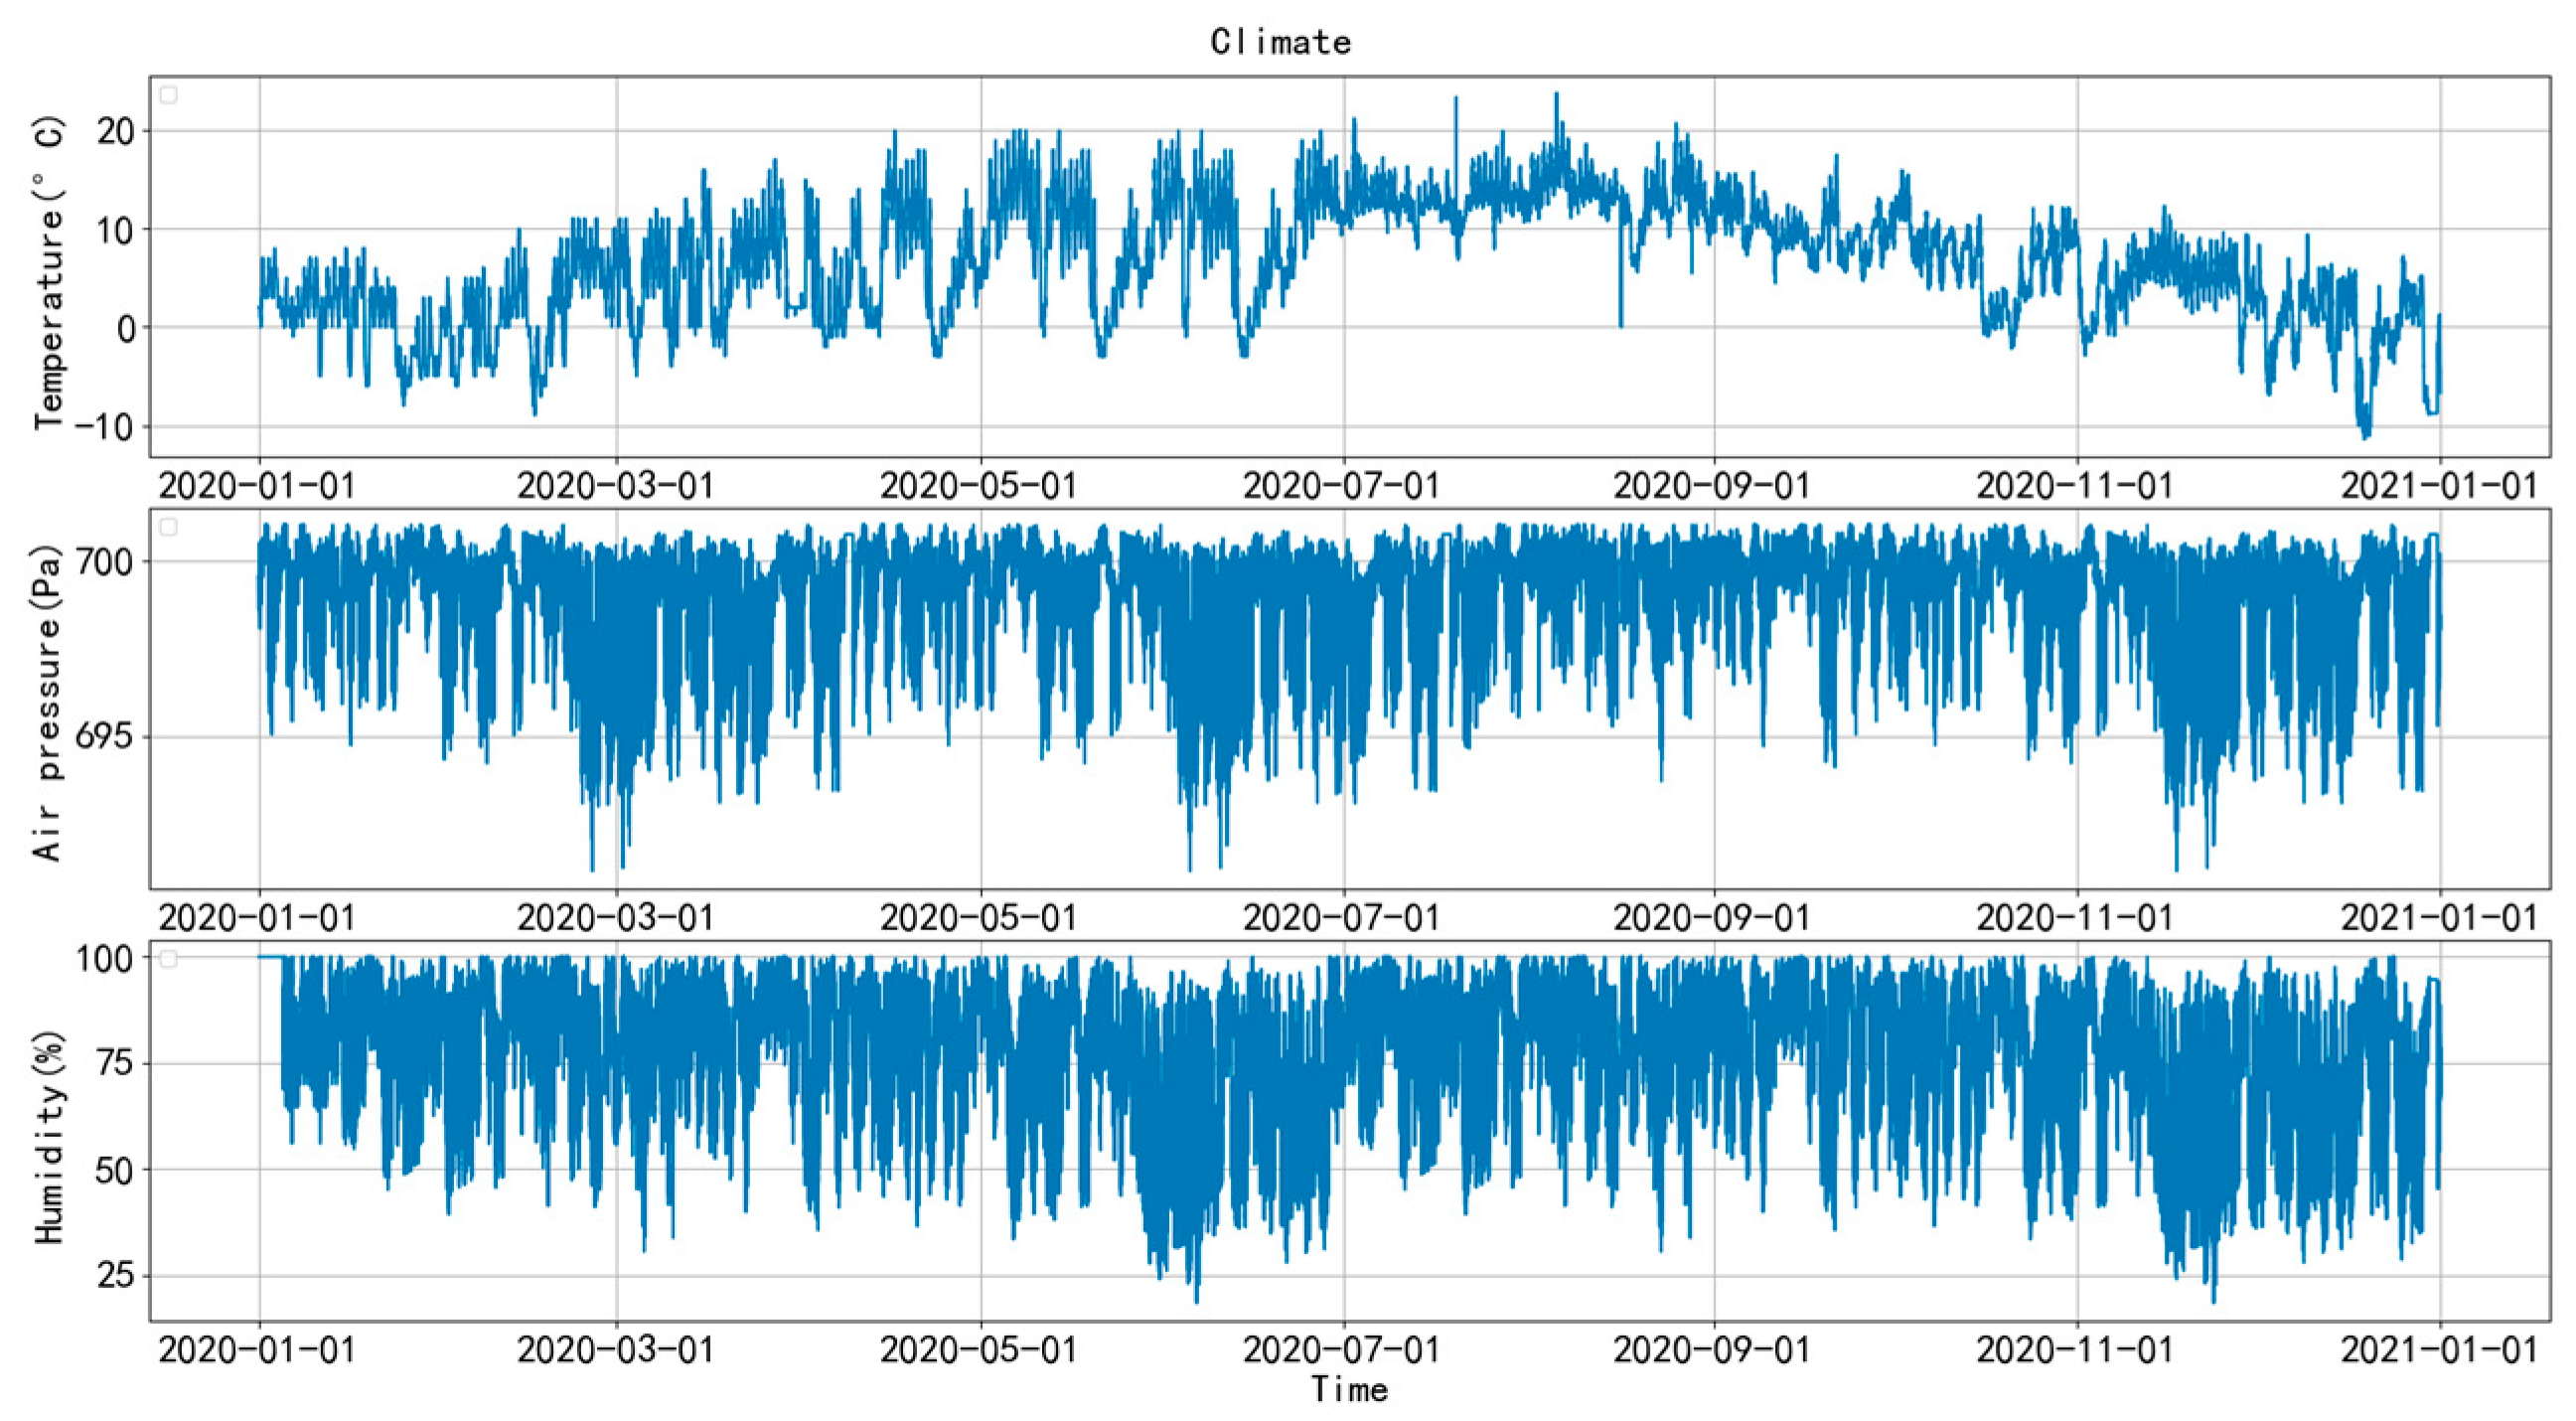This screenshot has height=1421, width=2576.
Task: Select the Temperature(°C) y-axis label
Action: coord(48,273)
